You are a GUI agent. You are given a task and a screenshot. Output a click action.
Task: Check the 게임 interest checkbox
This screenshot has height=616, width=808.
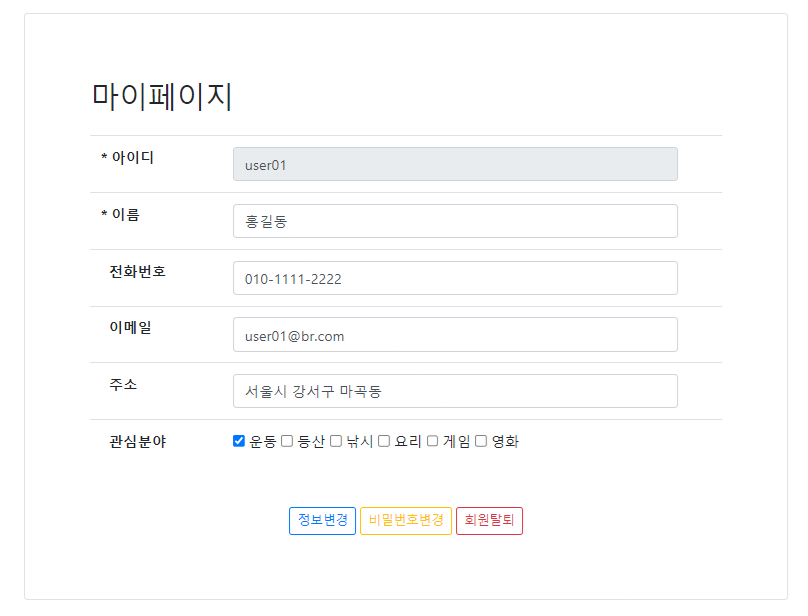pos(432,441)
